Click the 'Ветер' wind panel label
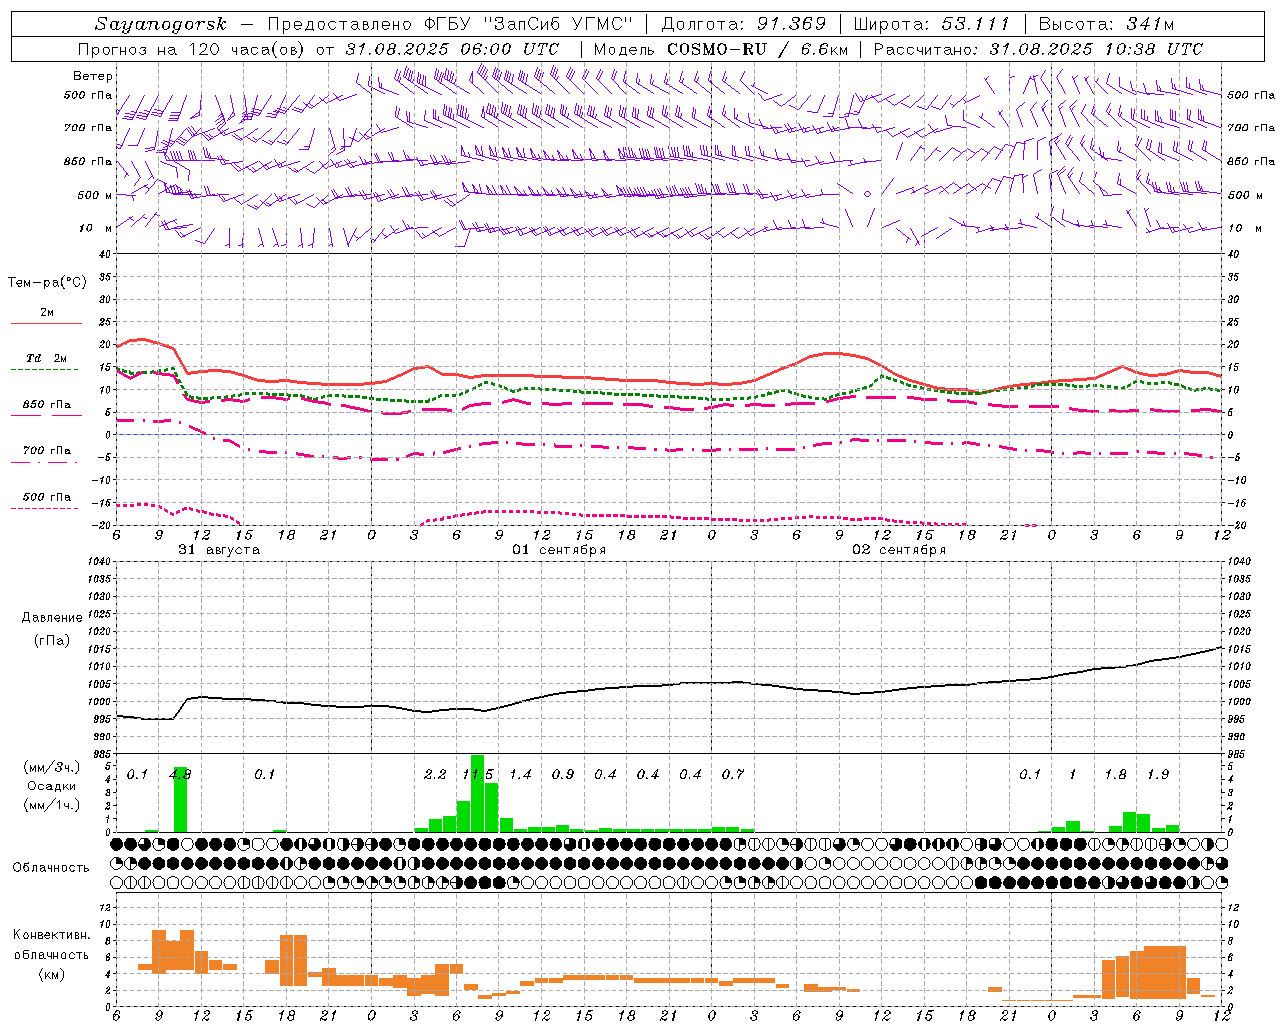The image size is (1280, 1024). (x=93, y=76)
